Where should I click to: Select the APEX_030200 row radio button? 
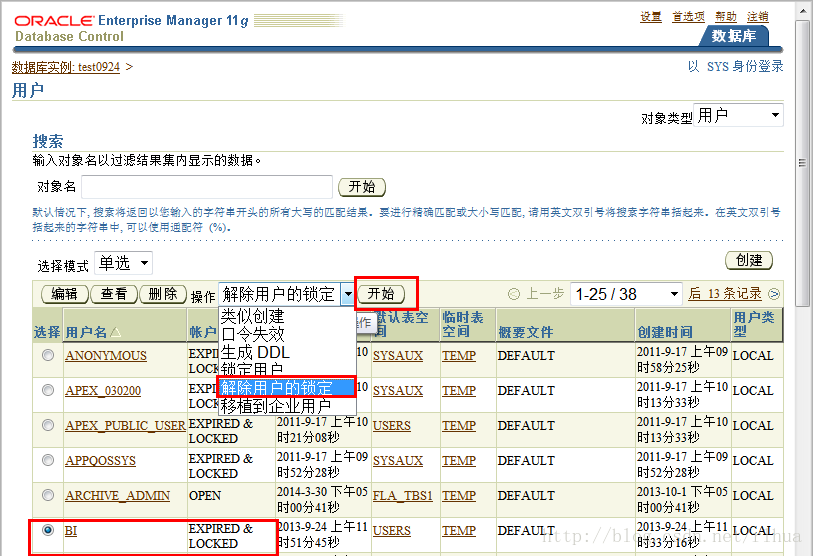click(x=48, y=390)
